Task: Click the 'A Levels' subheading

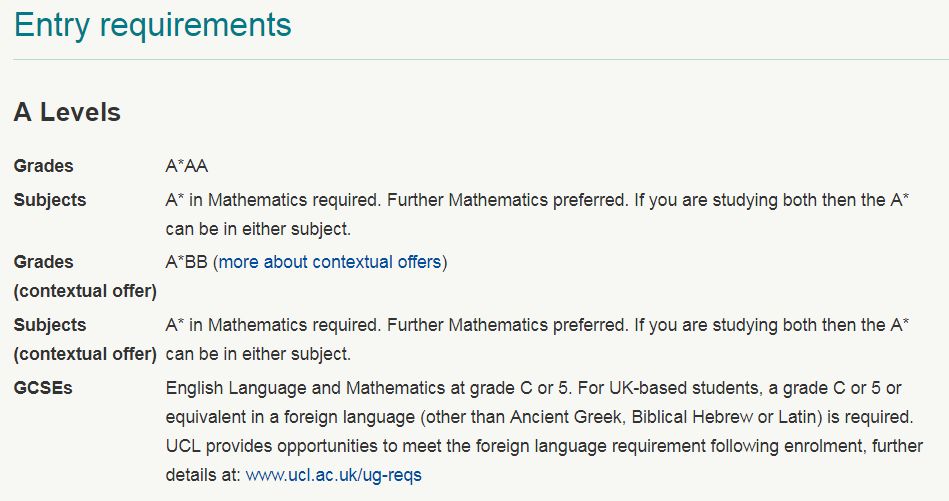Action: click(x=67, y=113)
